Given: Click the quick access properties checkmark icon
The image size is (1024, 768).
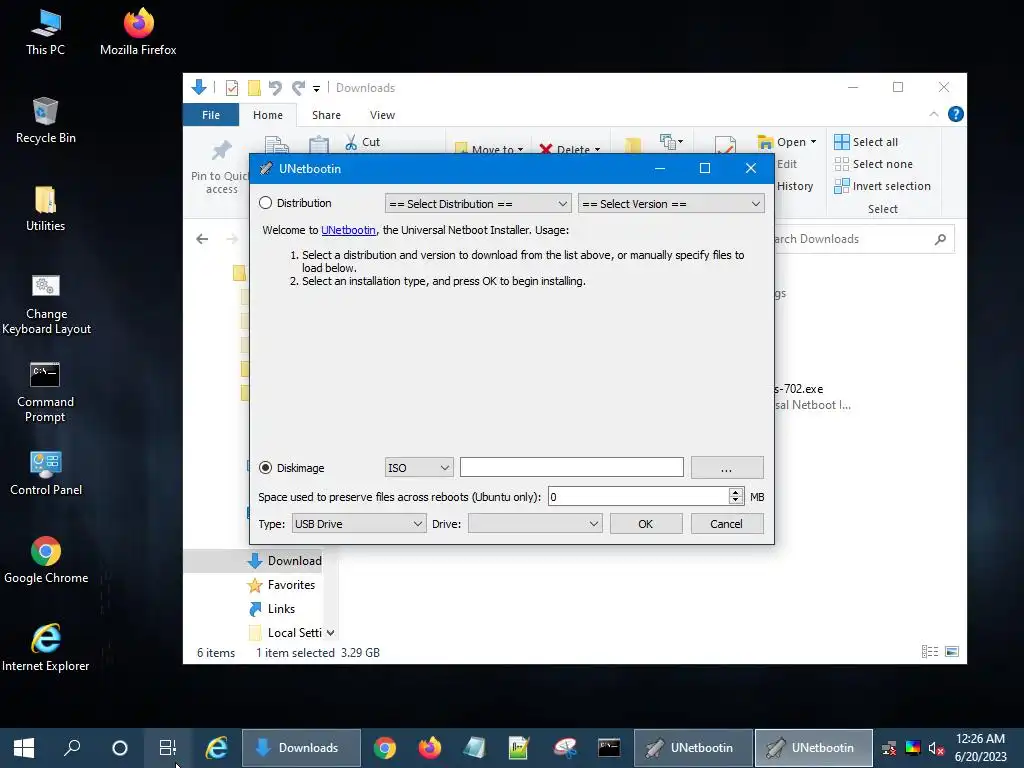Looking at the screenshot, I should click(x=232, y=88).
